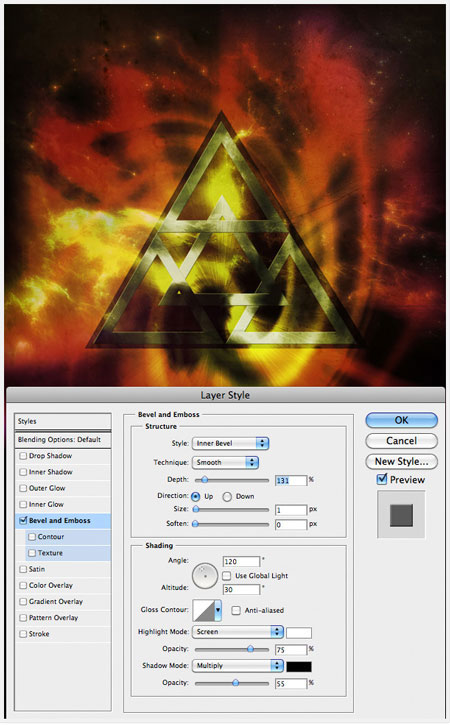The image size is (450, 725).
Task: Click the Shadow Opacity slider handle
Action: point(235,683)
